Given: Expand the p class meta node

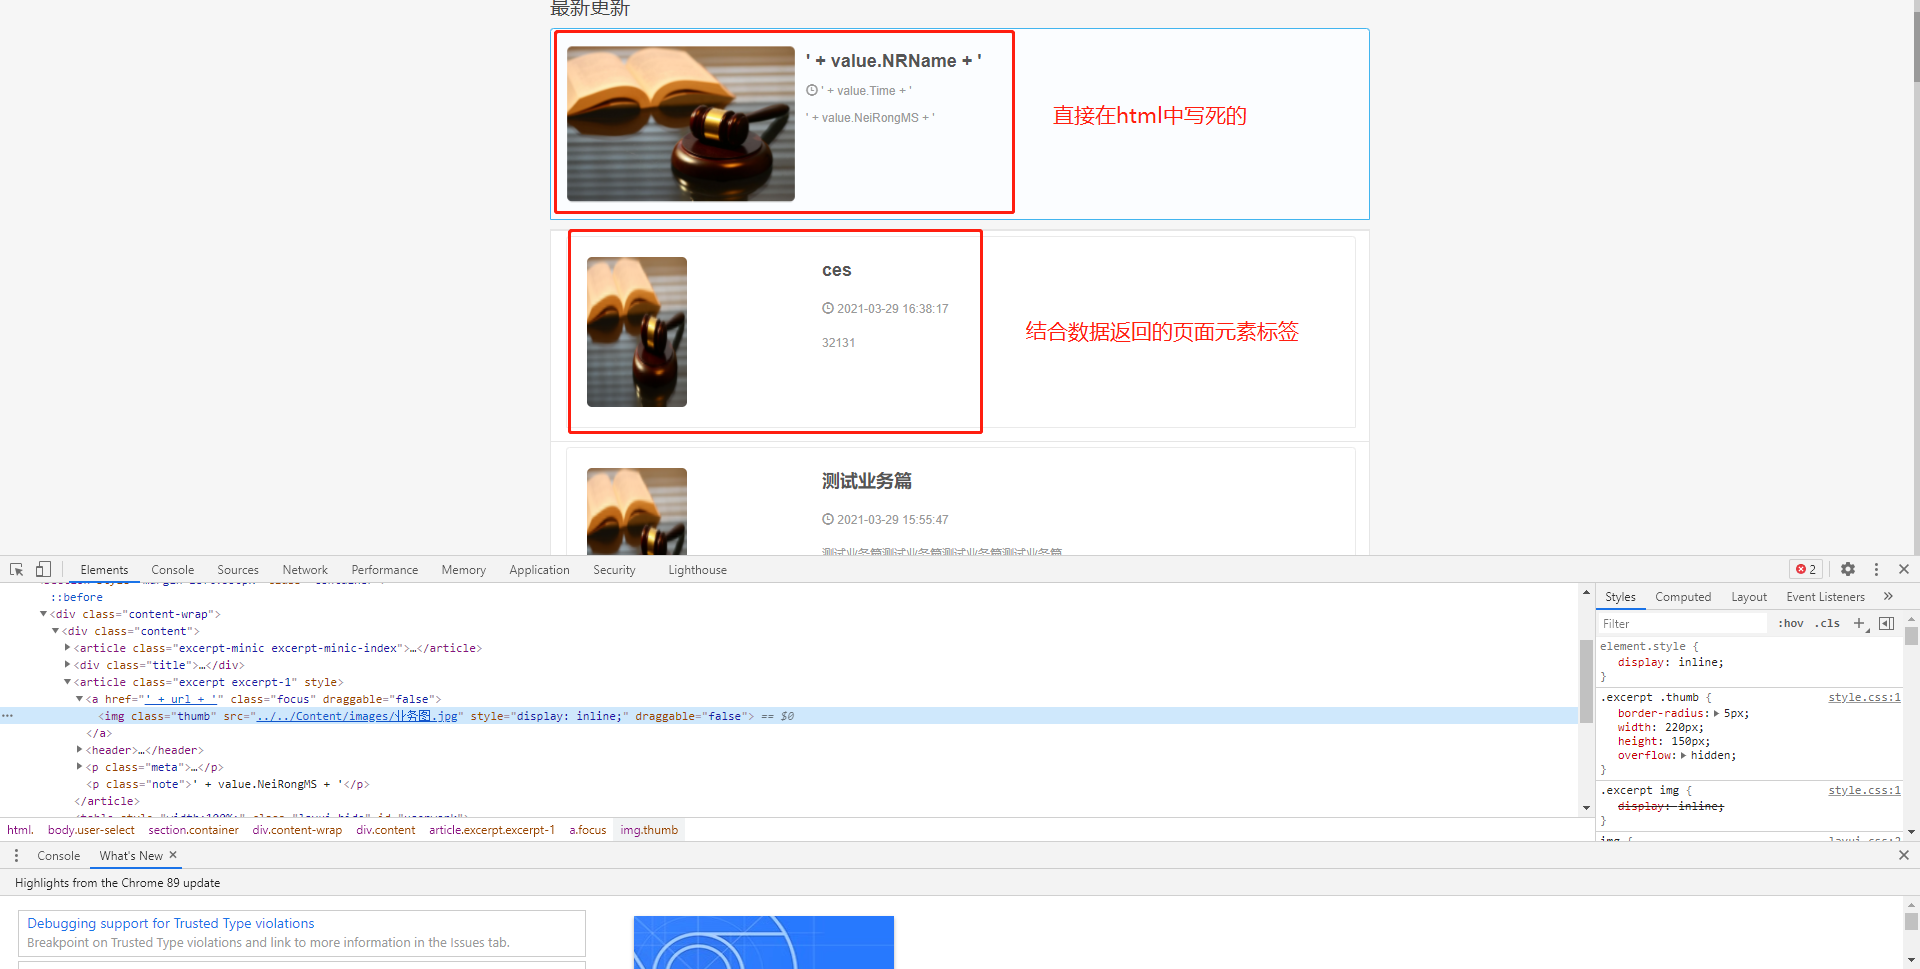Looking at the screenshot, I should click(x=79, y=767).
